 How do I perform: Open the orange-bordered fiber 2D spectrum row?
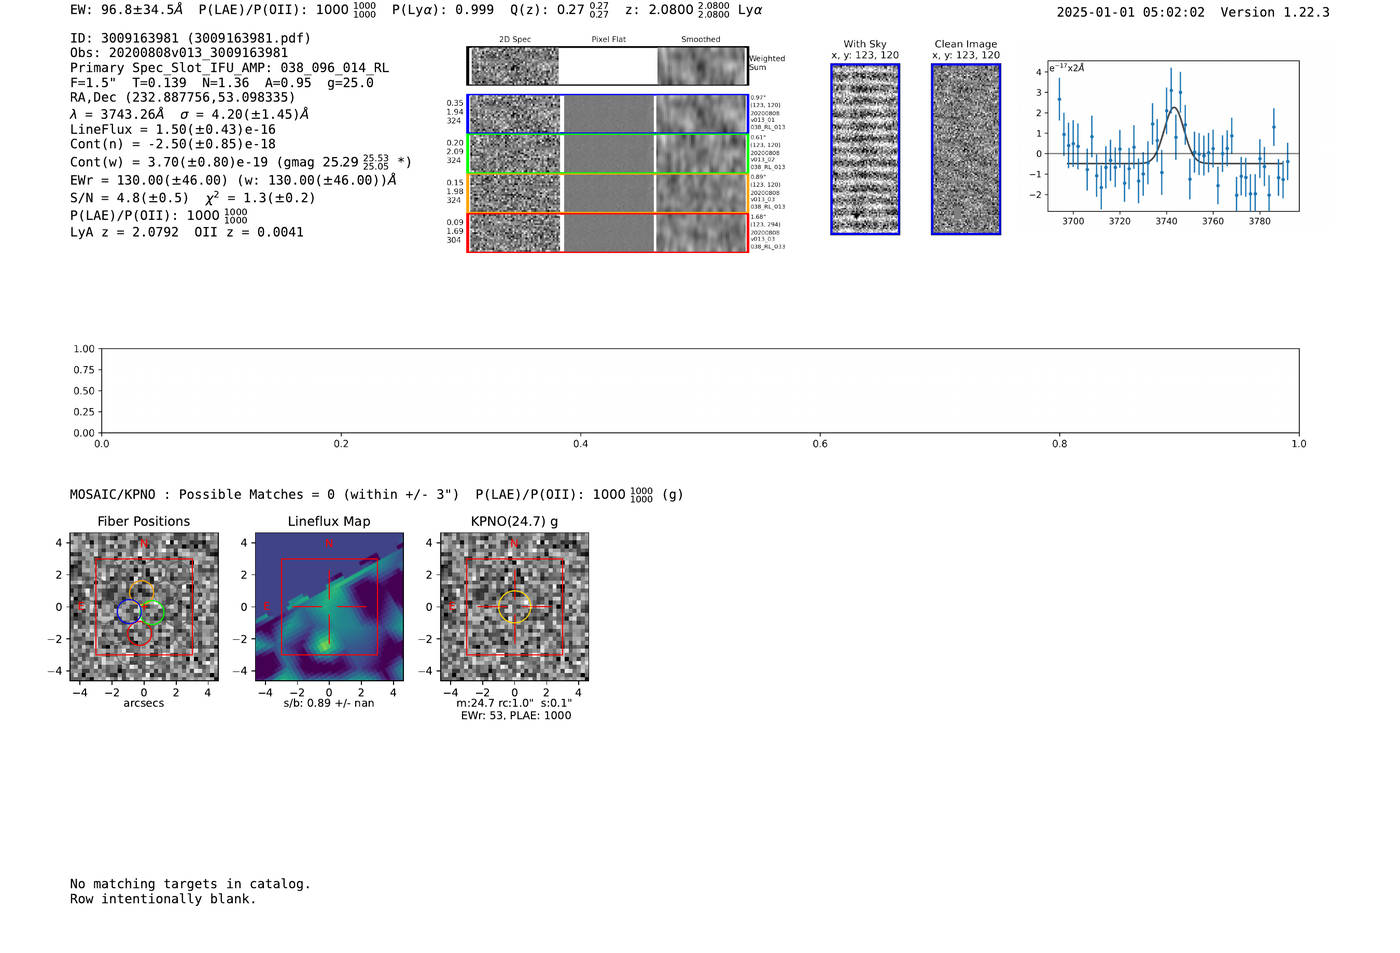click(x=608, y=193)
